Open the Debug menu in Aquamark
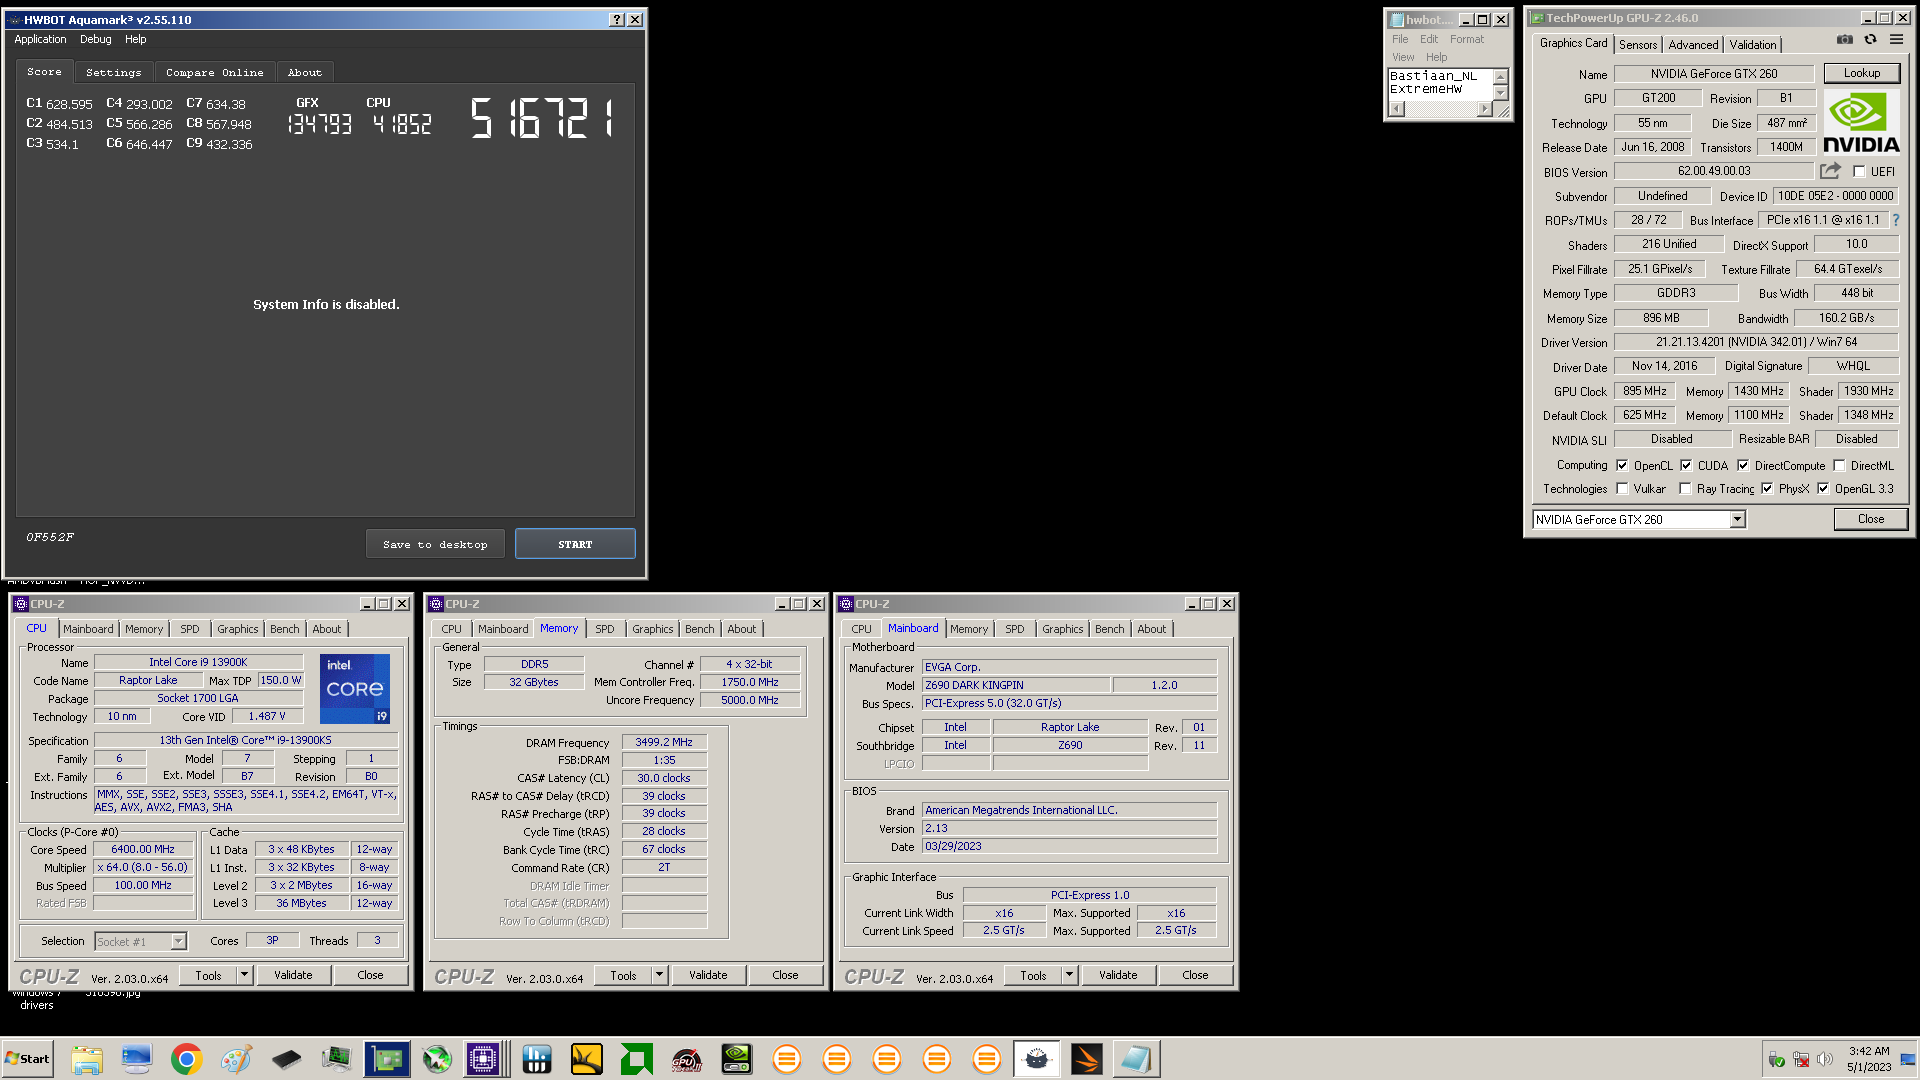1920x1080 pixels. pyautogui.click(x=96, y=39)
